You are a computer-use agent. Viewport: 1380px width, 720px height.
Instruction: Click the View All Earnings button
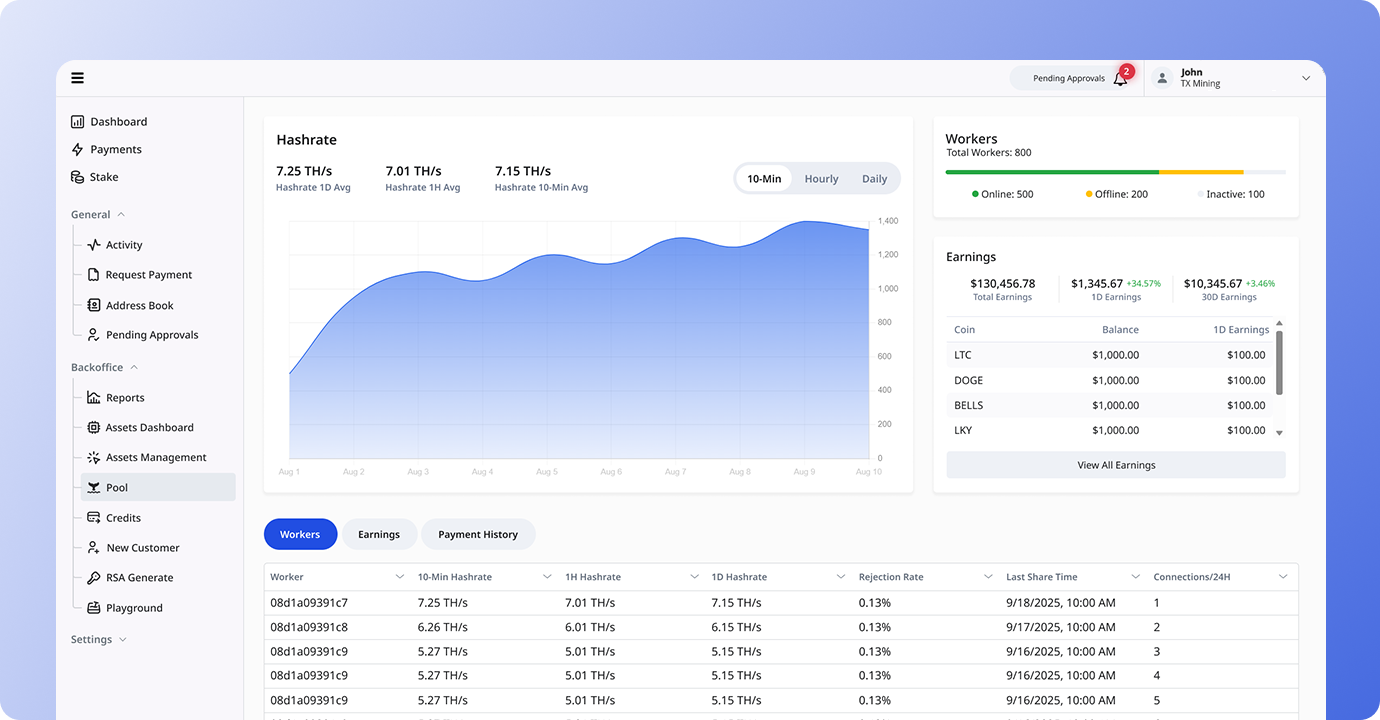point(1115,465)
